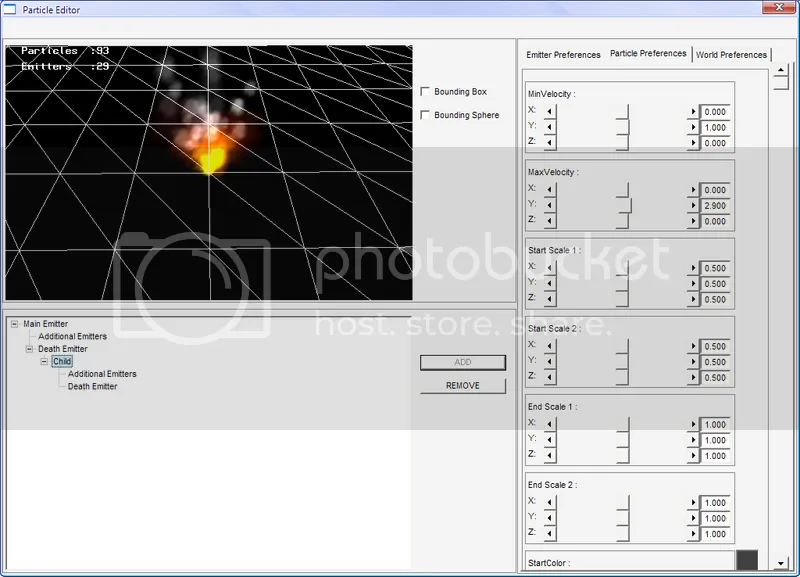The width and height of the screenshot is (800, 577).
Task: Click right arrow of MaxVelocity Y slider
Action: [x=693, y=205]
